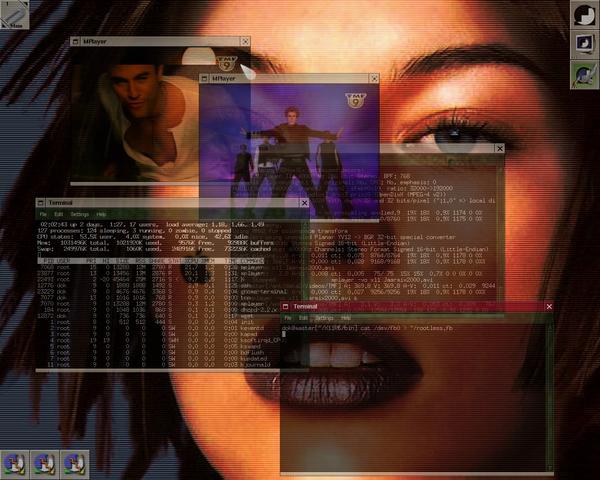This screenshot has height=480, width=600.
Task: Click the front MPlayer purple stage video
Action: click(289, 151)
